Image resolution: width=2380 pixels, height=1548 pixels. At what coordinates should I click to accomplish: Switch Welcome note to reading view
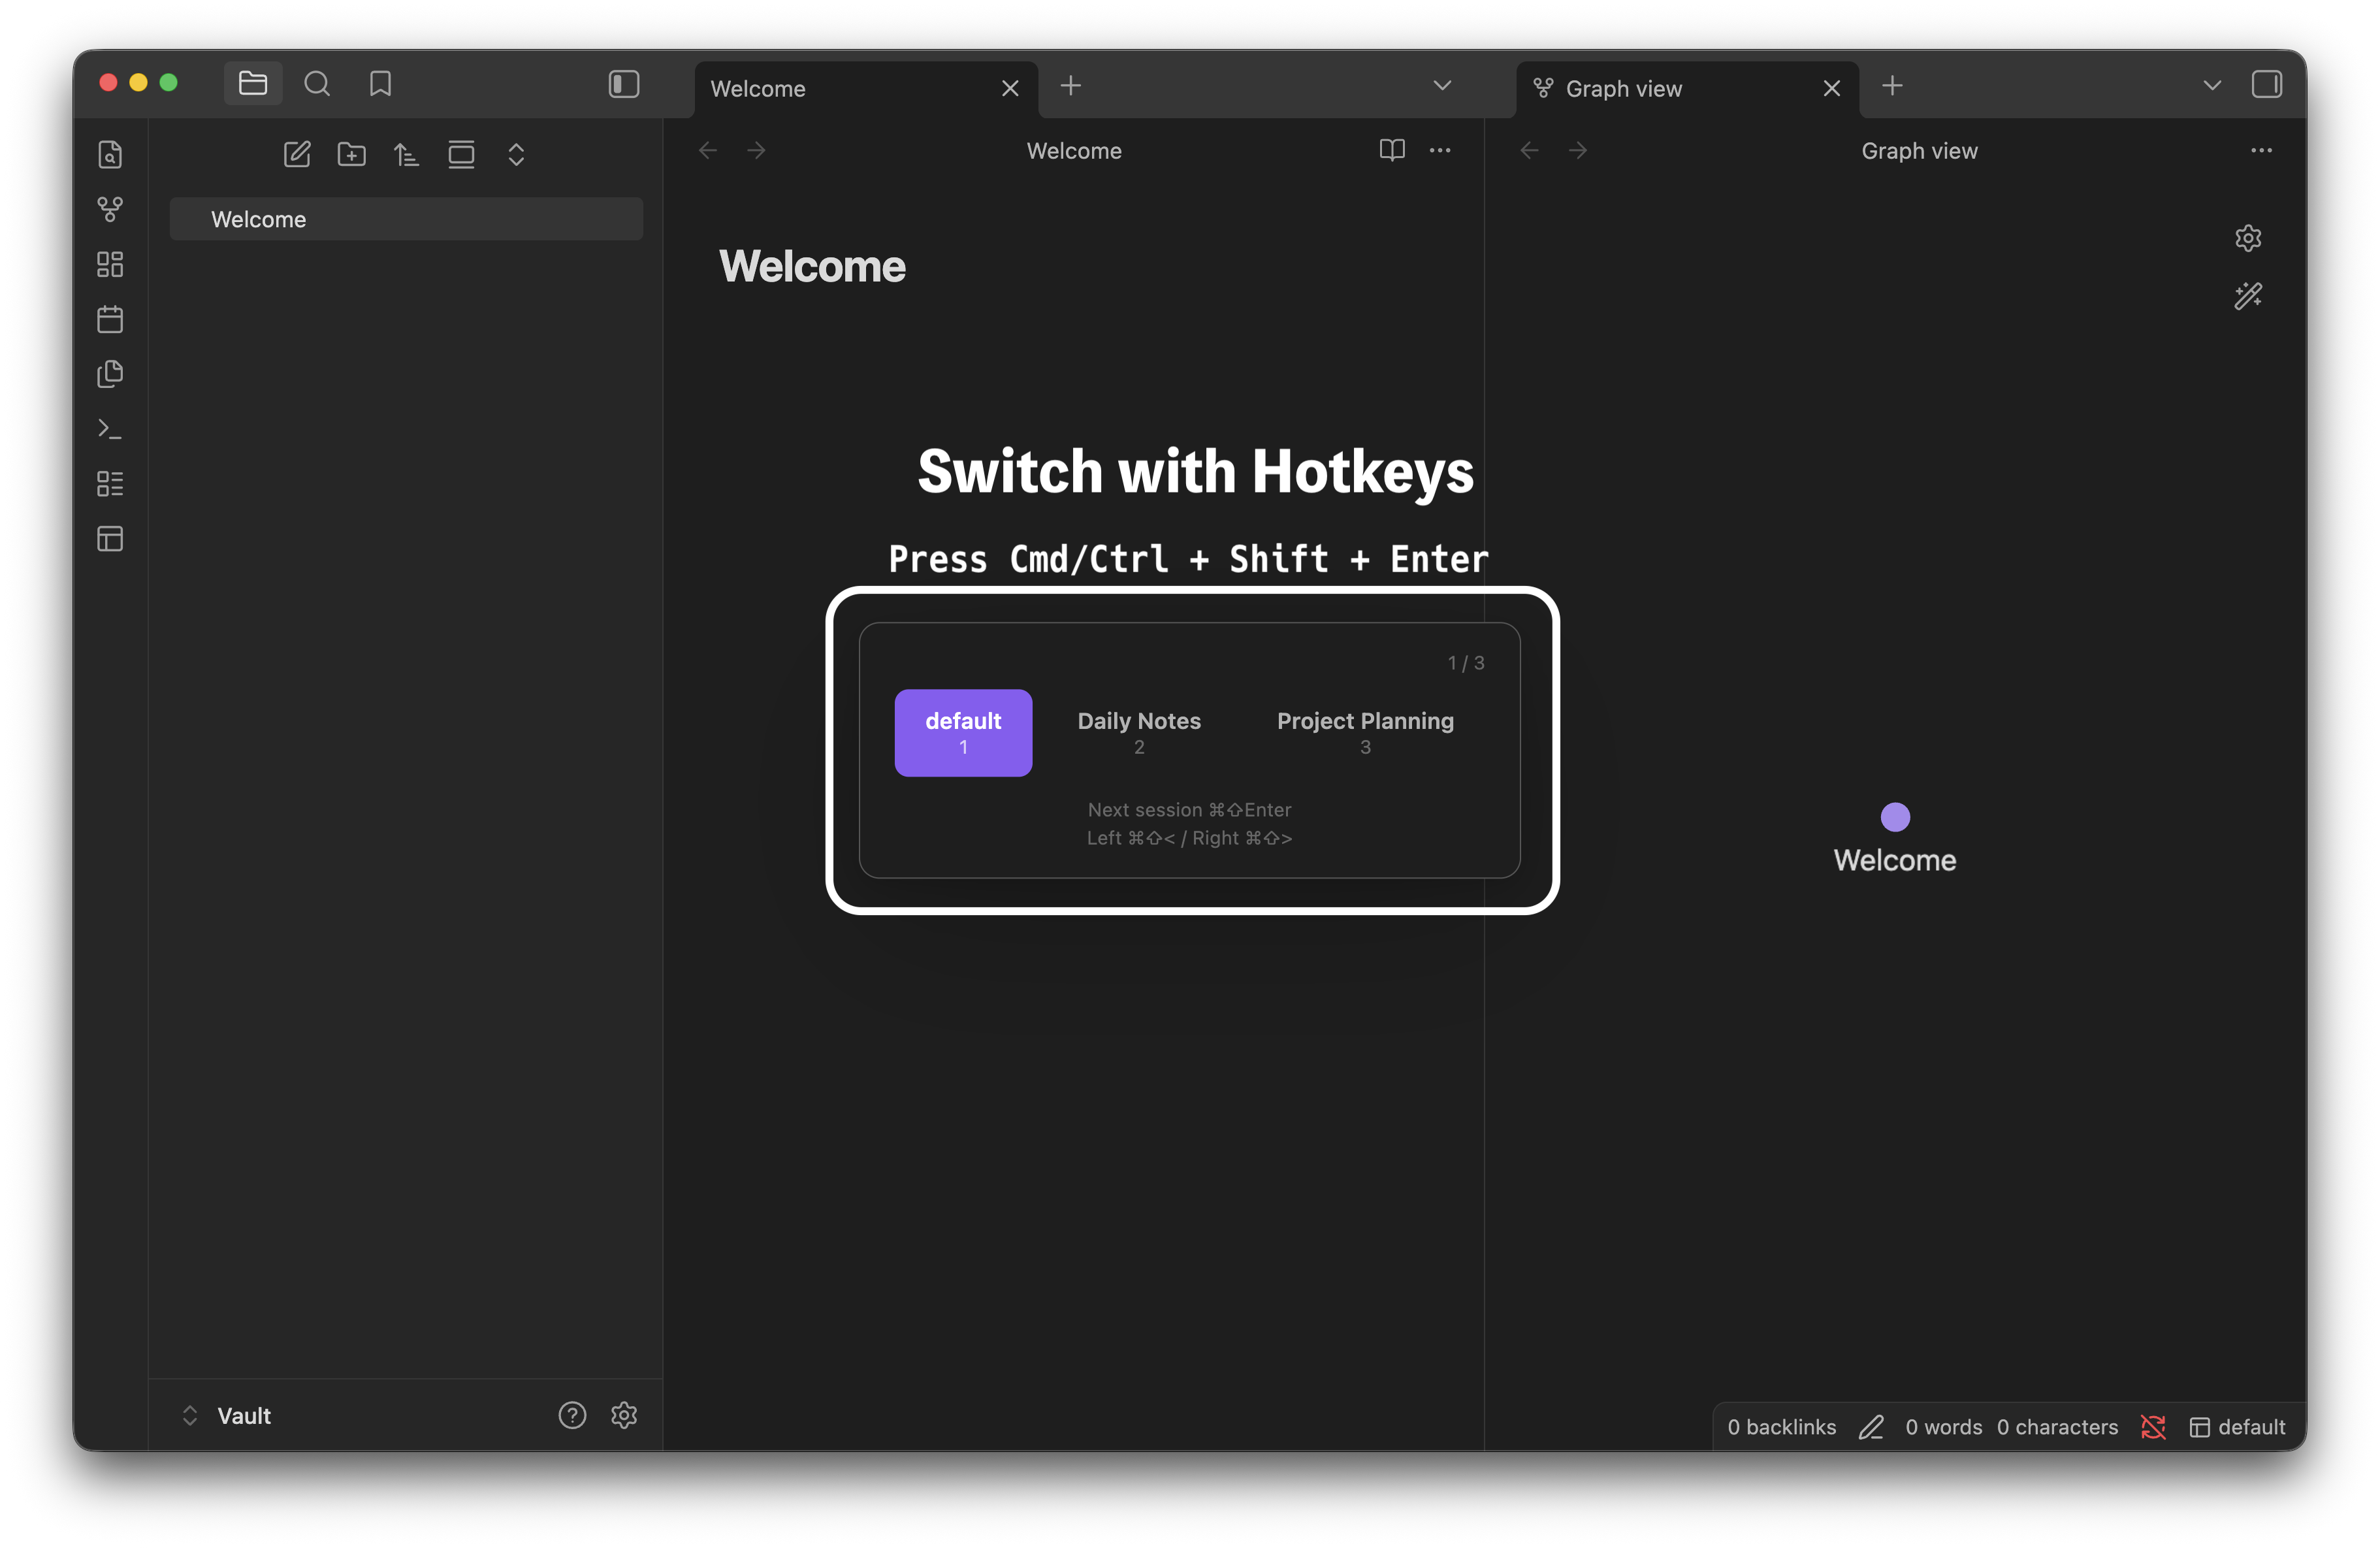tap(1392, 151)
